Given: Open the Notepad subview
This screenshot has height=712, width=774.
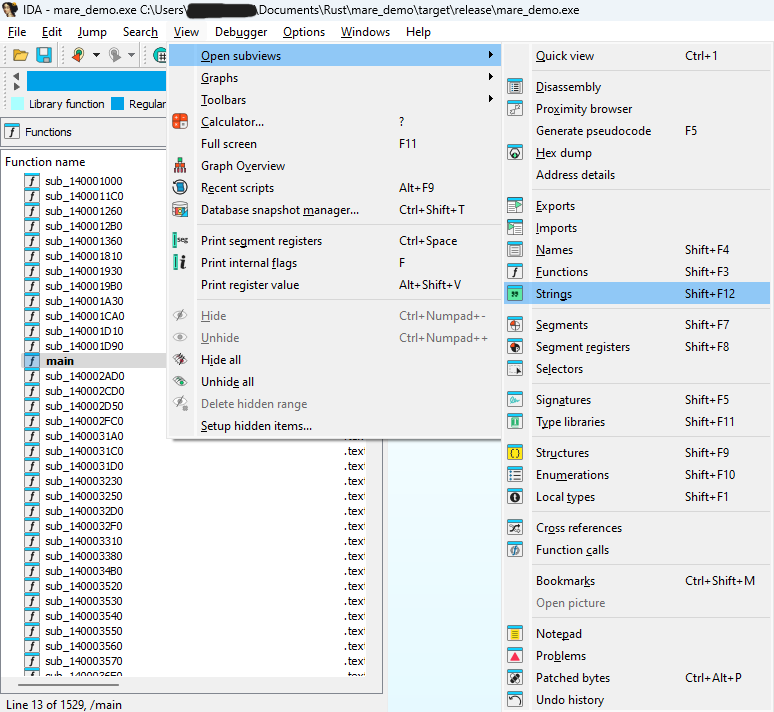Looking at the screenshot, I should (558, 634).
